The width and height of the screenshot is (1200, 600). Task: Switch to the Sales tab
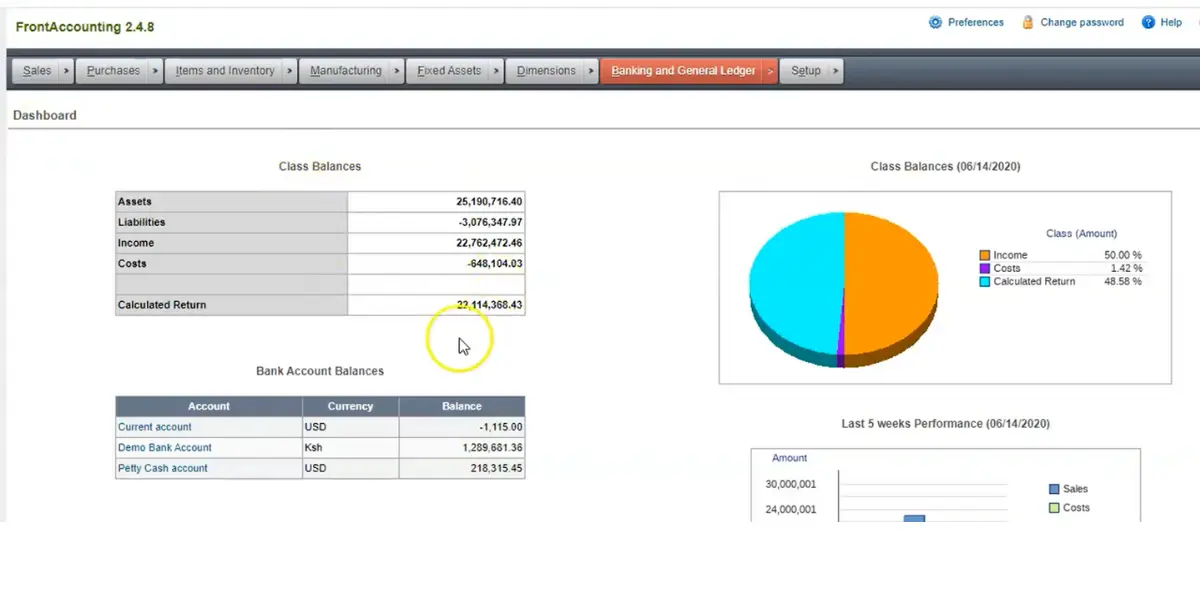[37, 71]
